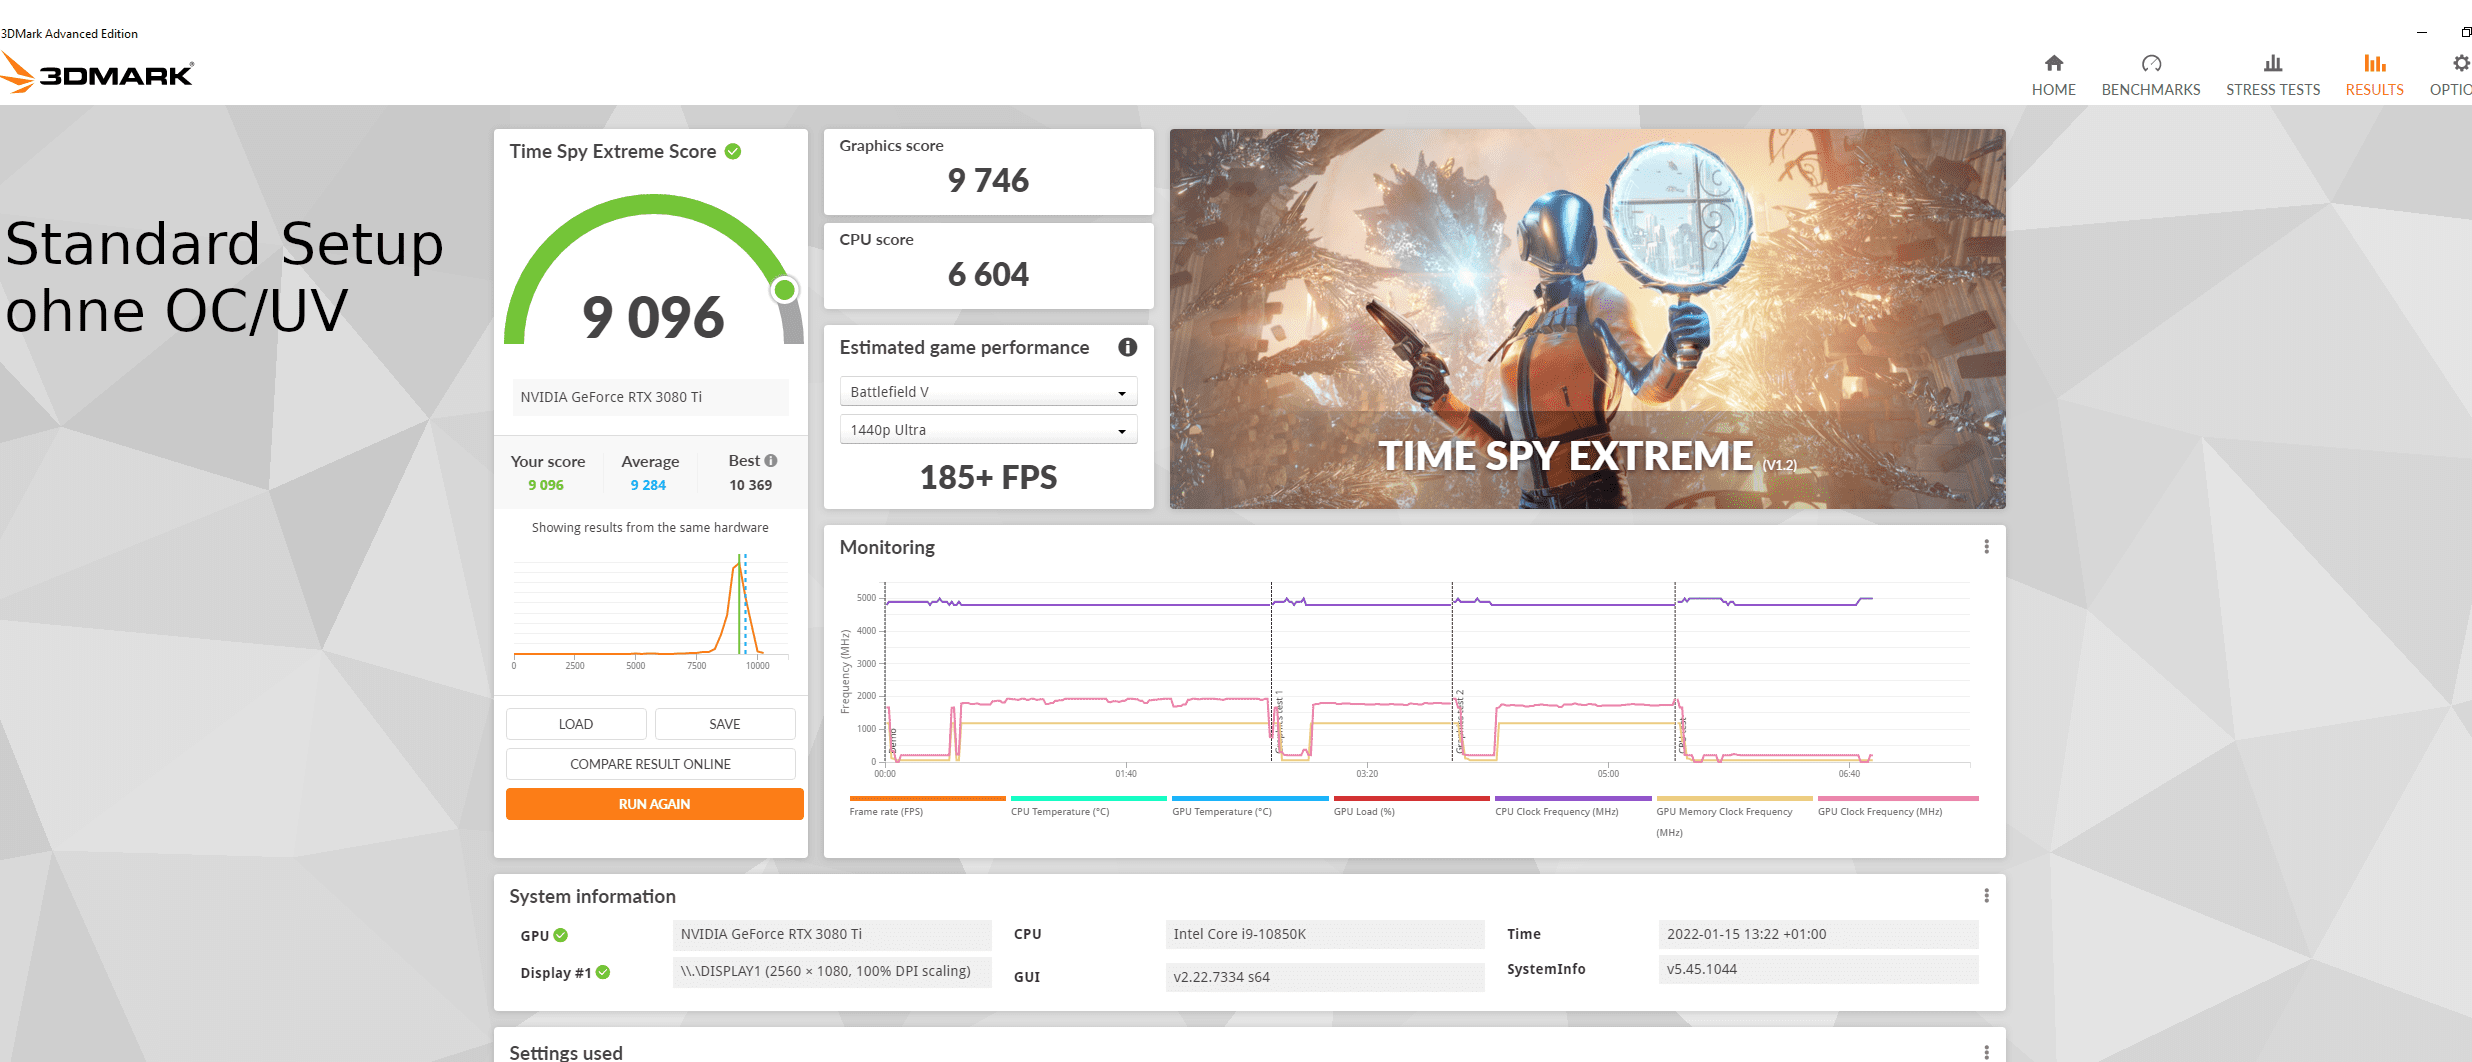Viewport: 2472px width, 1062px height.
Task: Switch to STRESS TESTS tab
Action: (2273, 76)
